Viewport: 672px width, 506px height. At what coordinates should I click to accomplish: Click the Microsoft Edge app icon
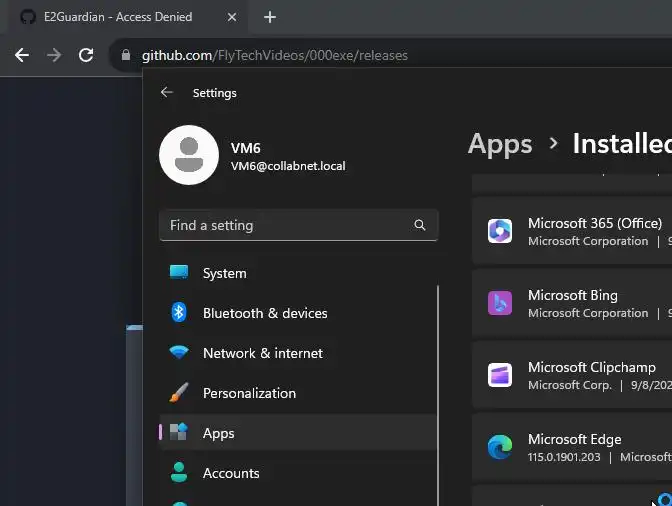tap(500, 447)
